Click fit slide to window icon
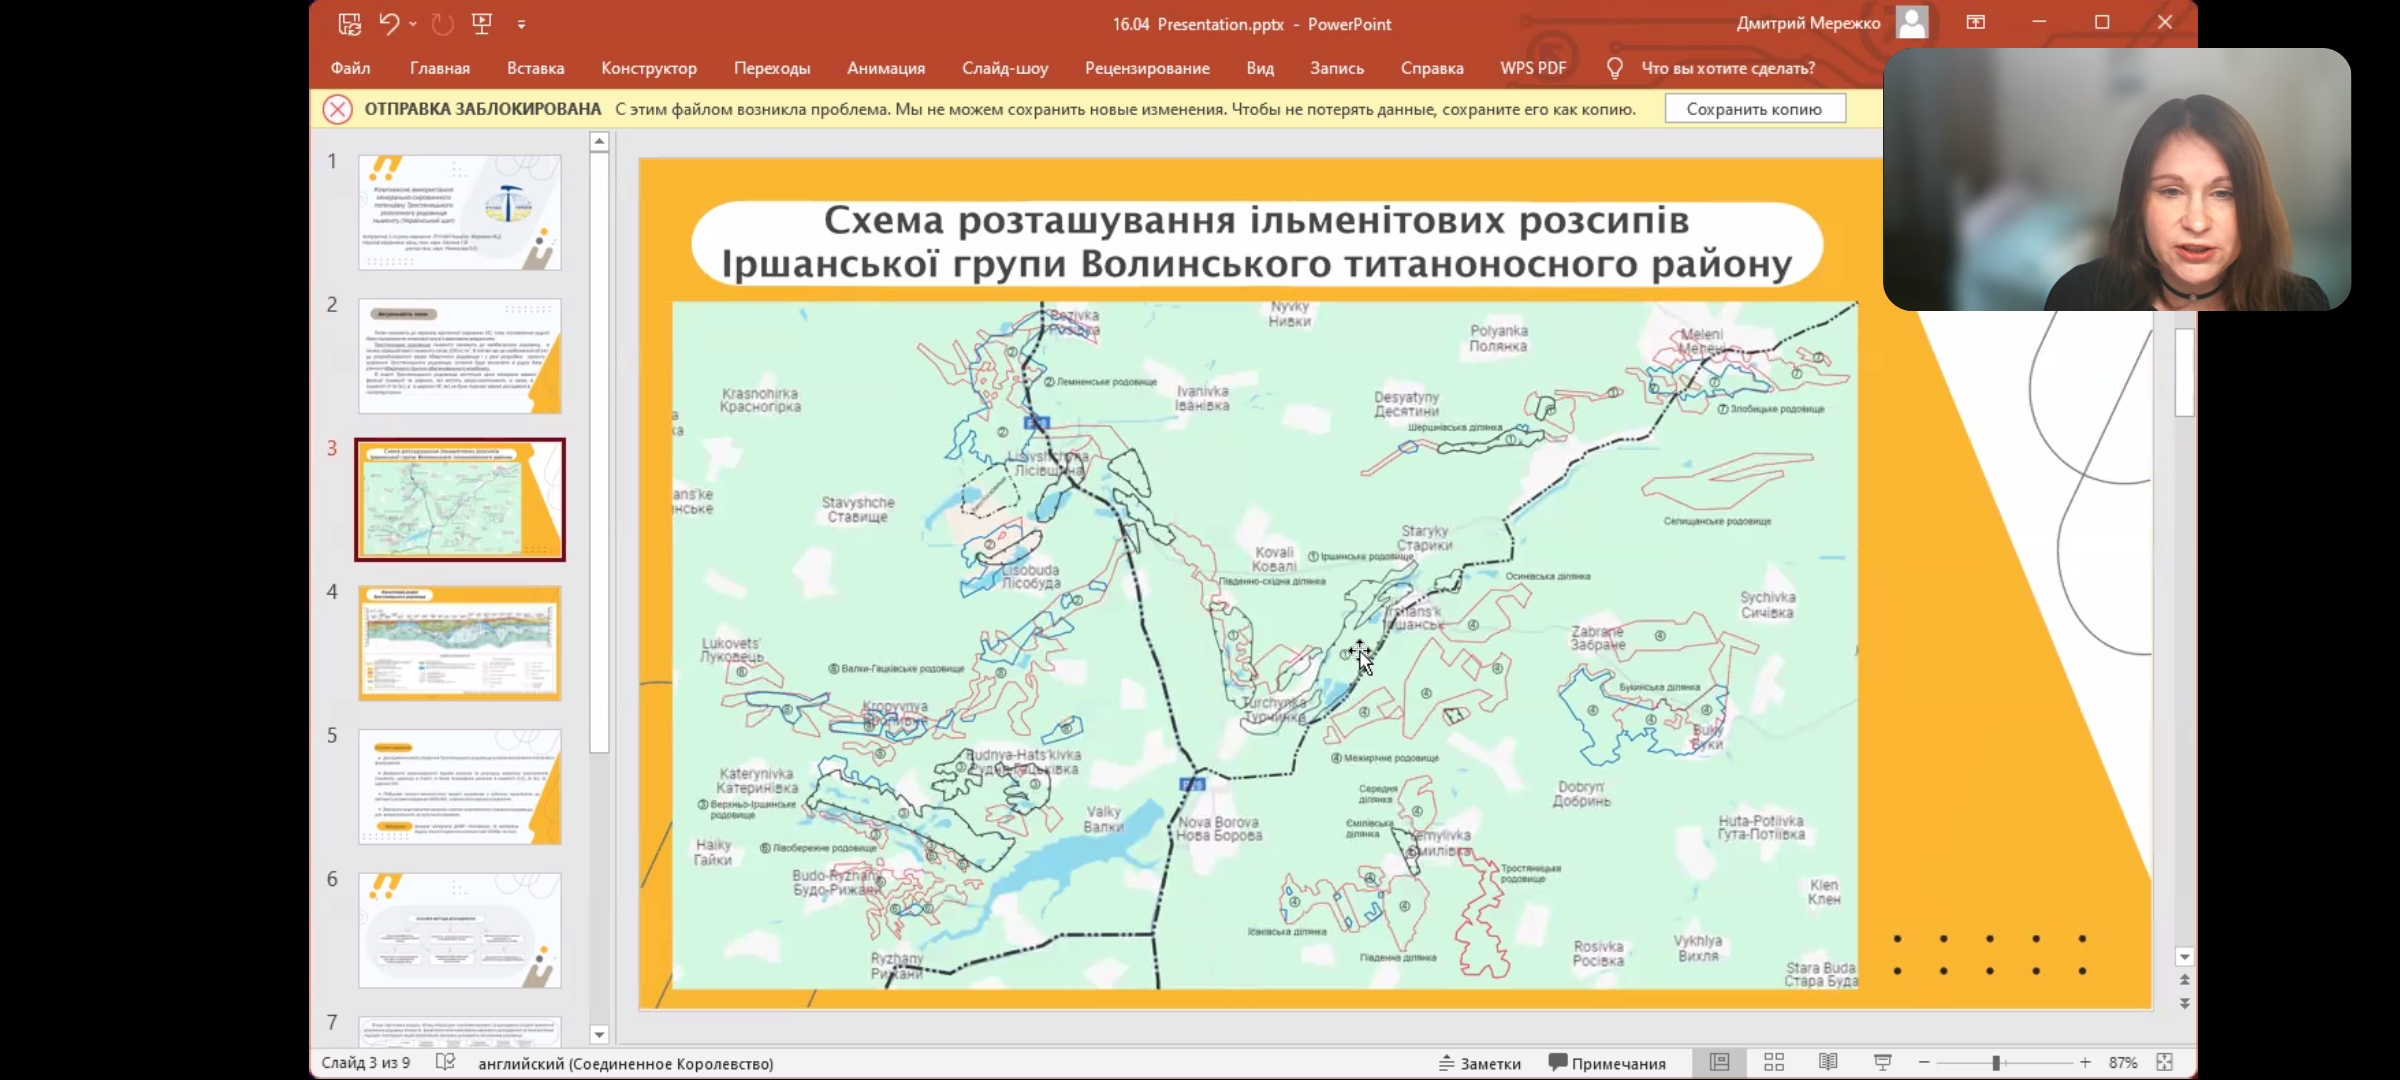This screenshot has height=1080, width=2400. (2164, 1062)
